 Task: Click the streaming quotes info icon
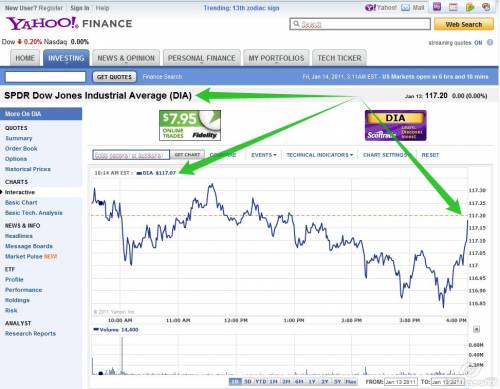tap(490, 42)
